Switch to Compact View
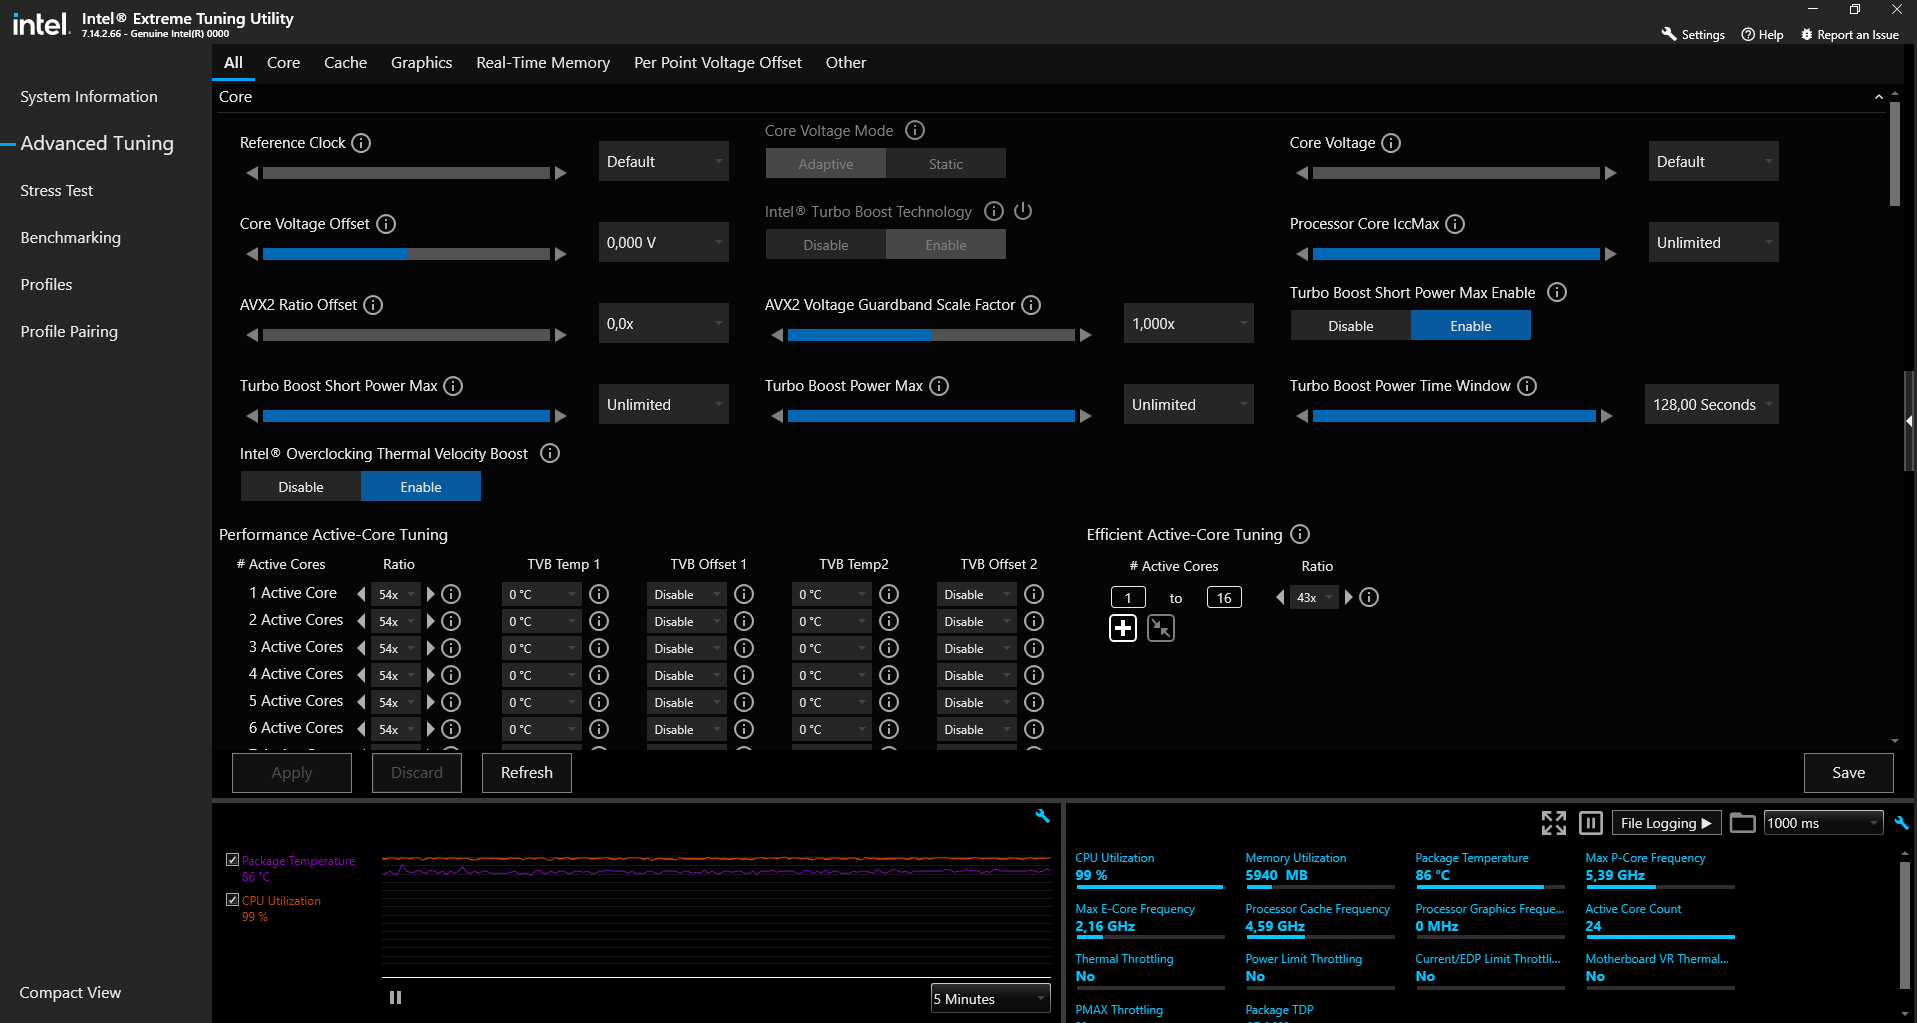 (70, 992)
